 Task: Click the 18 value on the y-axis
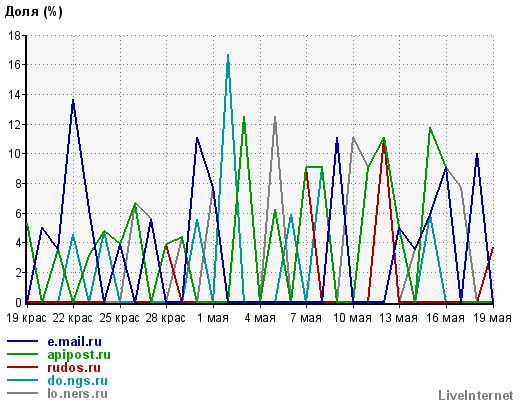coord(14,35)
